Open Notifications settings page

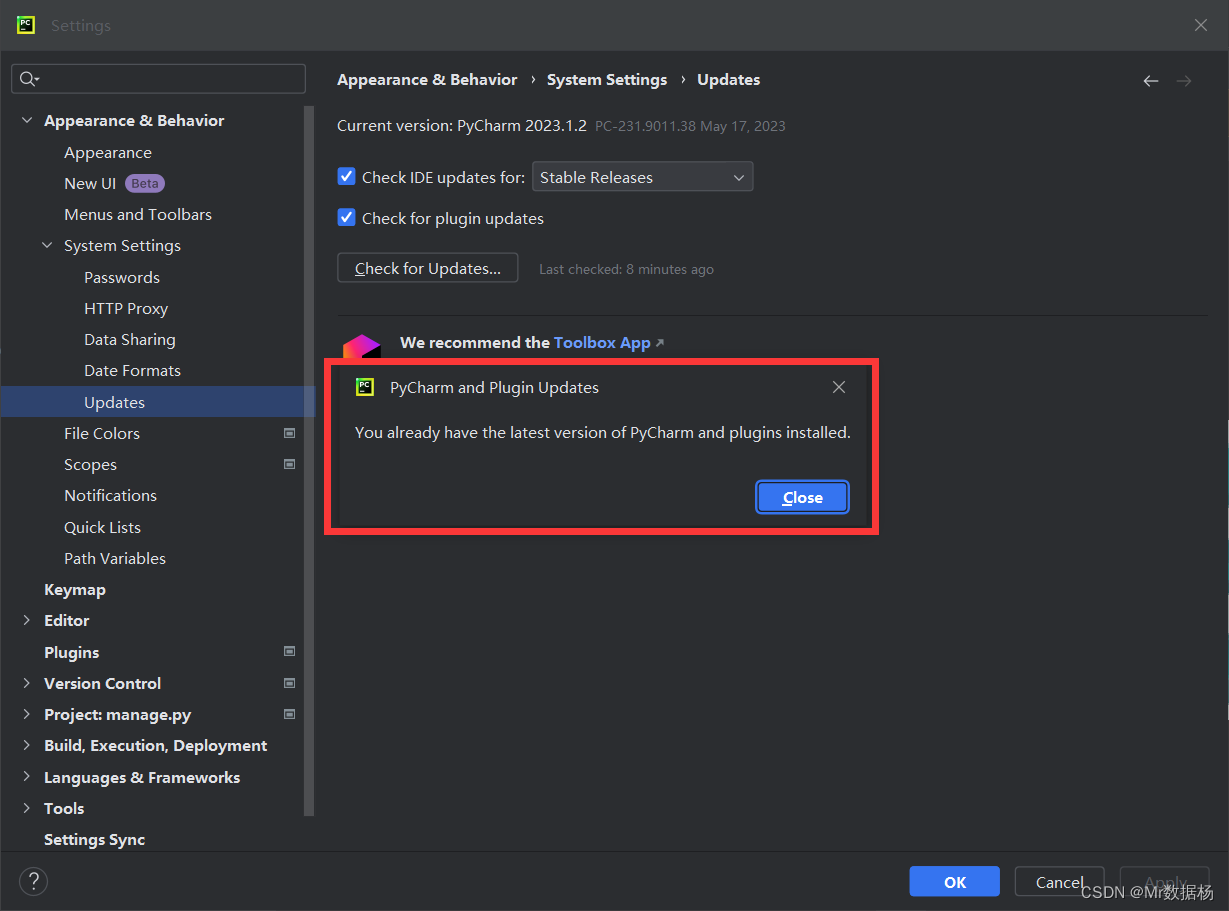click(110, 495)
